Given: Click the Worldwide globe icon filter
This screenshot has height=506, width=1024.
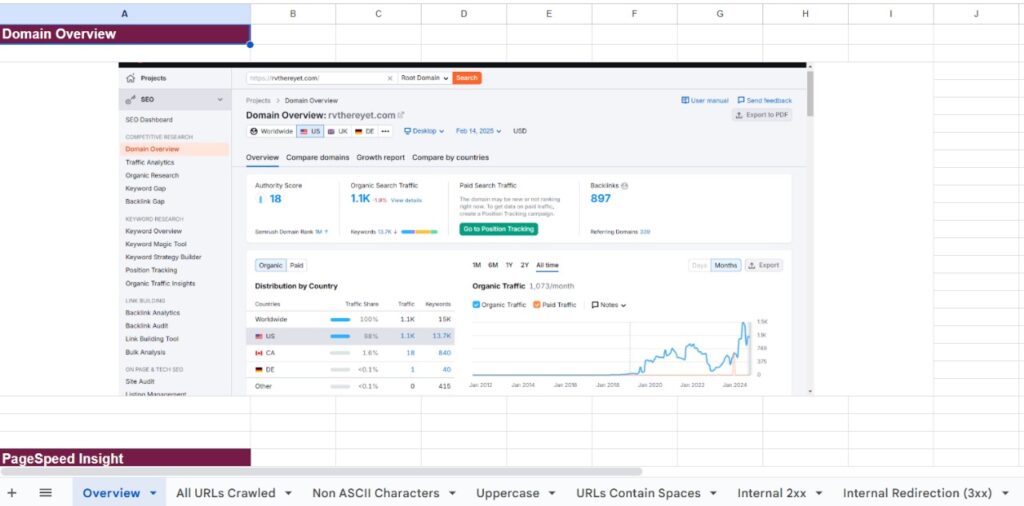Looking at the screenshot, I should pos(254,131).
